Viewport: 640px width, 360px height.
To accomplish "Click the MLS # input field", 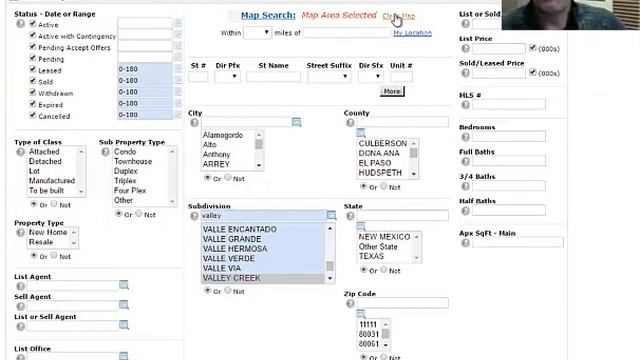I will tap(509, 104).
